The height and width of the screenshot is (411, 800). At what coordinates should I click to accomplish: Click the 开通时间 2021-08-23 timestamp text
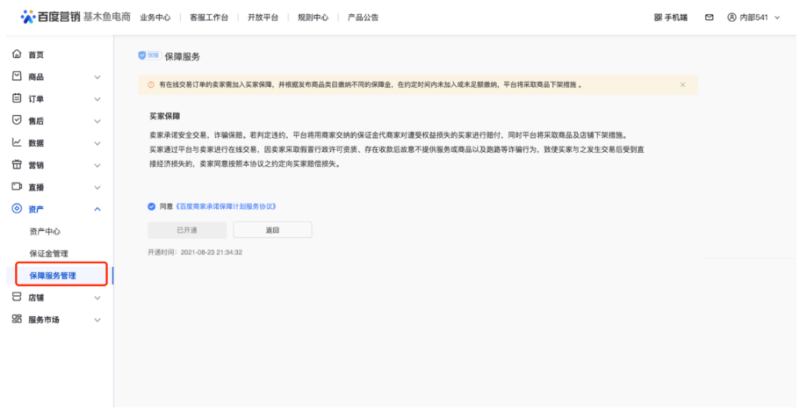click(195, 252)
